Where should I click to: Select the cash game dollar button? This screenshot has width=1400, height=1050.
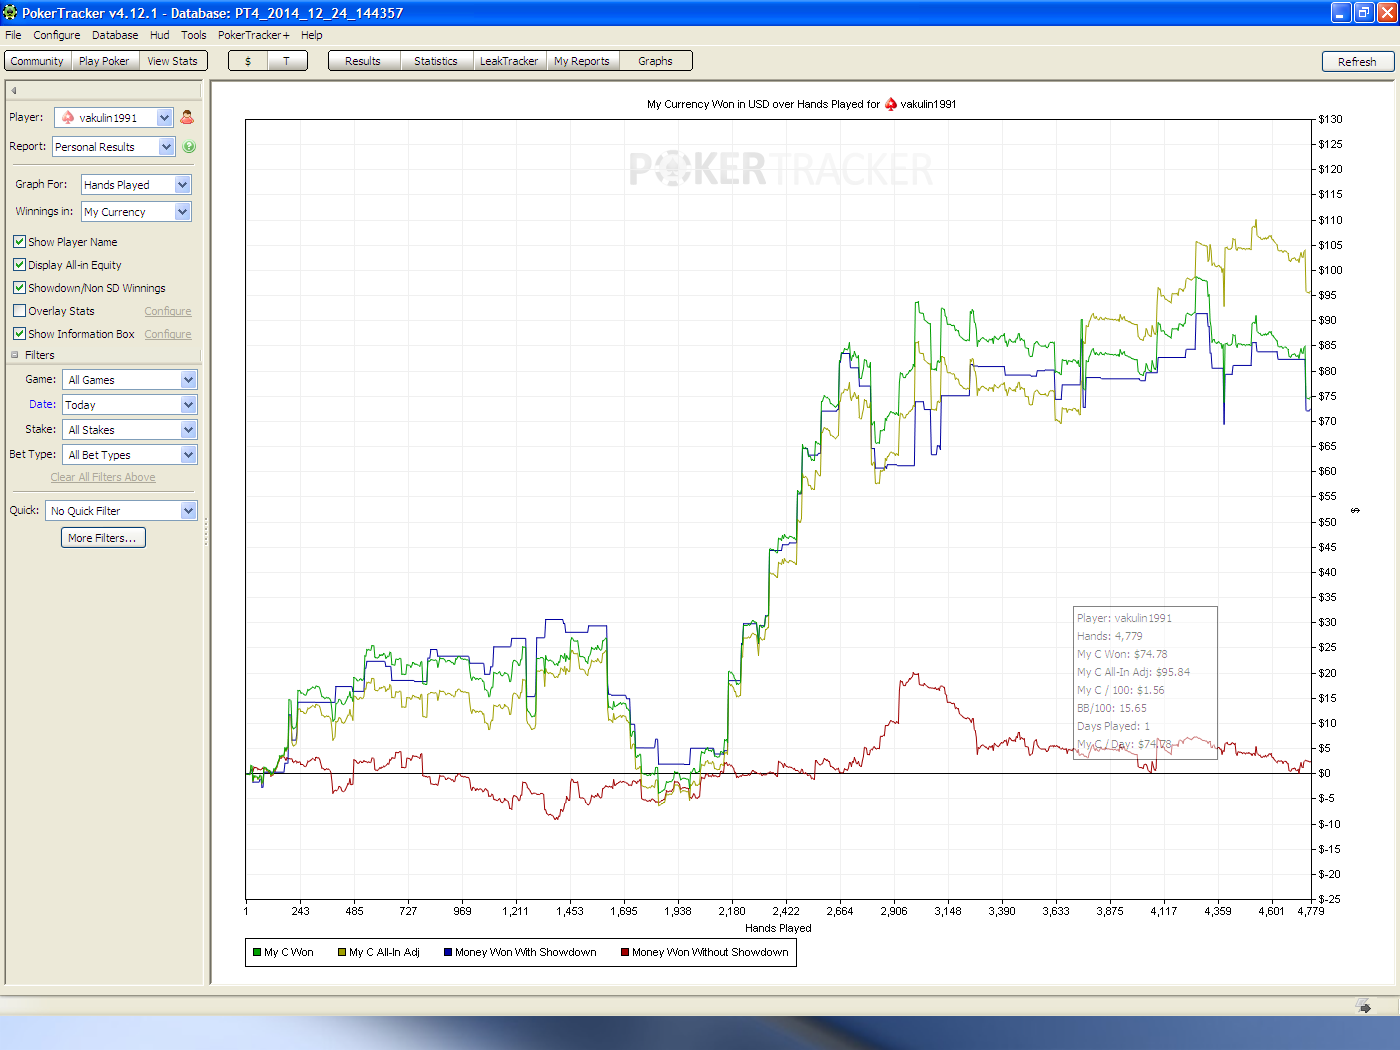[248, 61]
